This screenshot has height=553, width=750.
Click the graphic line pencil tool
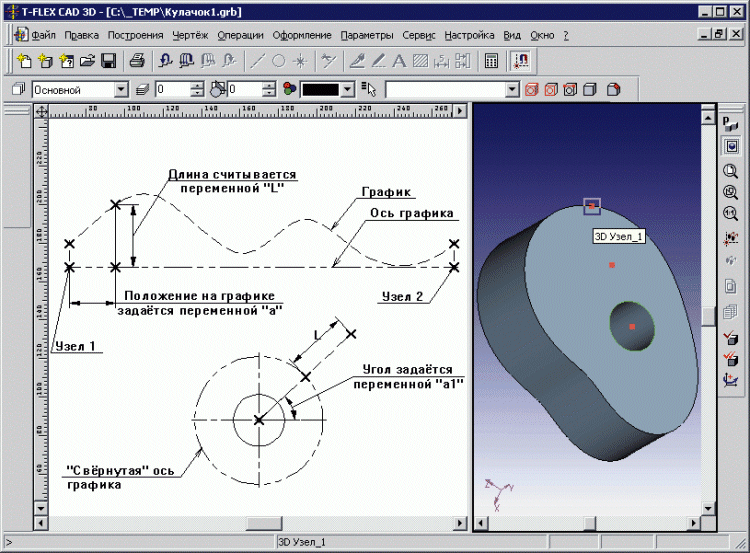click(x=378, y=61)
